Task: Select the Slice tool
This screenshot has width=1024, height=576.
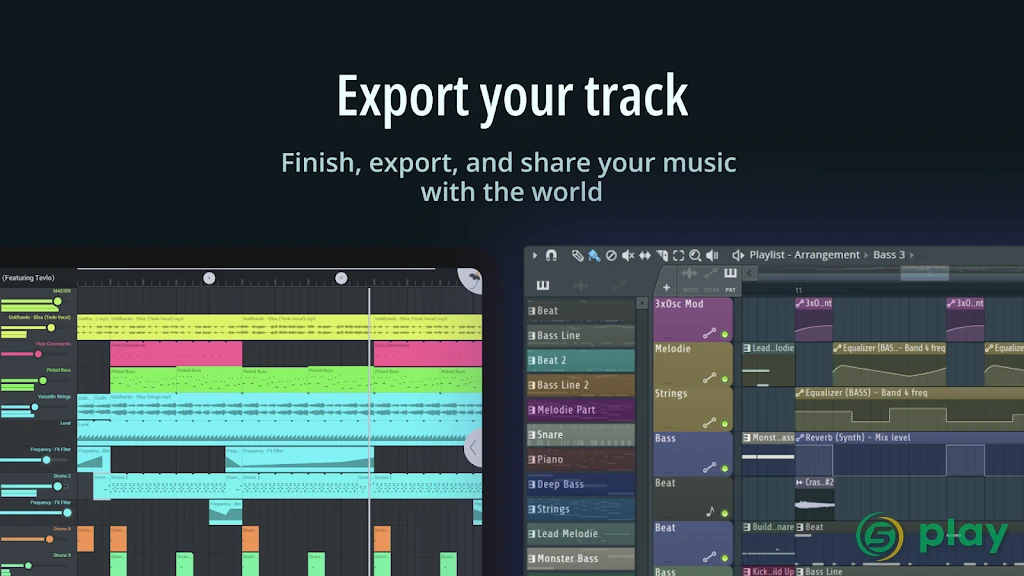Action: 662,255
